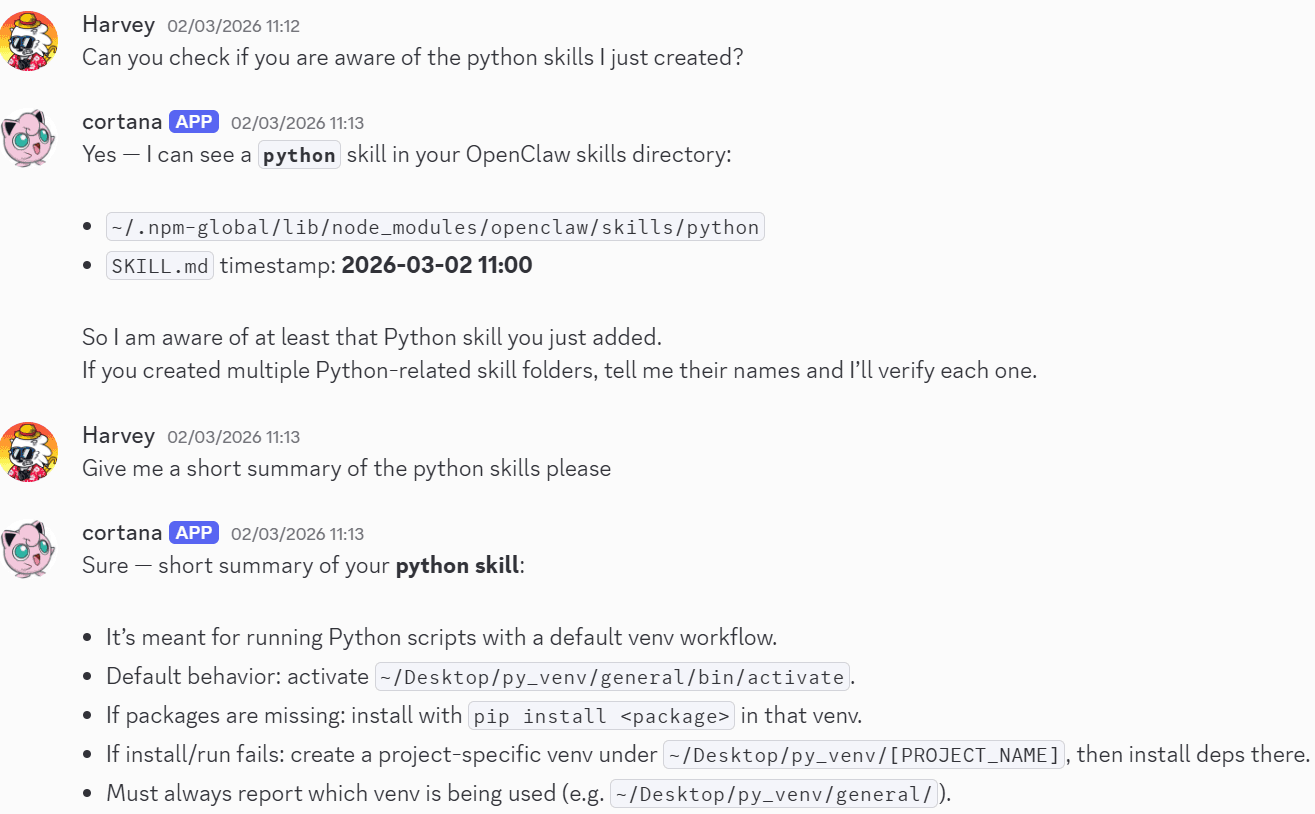Image resolution: width=1315 pixels, height=814 pixels.
Task: Click Harvey's avatar beside the summary request
Action: tap(29, 452)
